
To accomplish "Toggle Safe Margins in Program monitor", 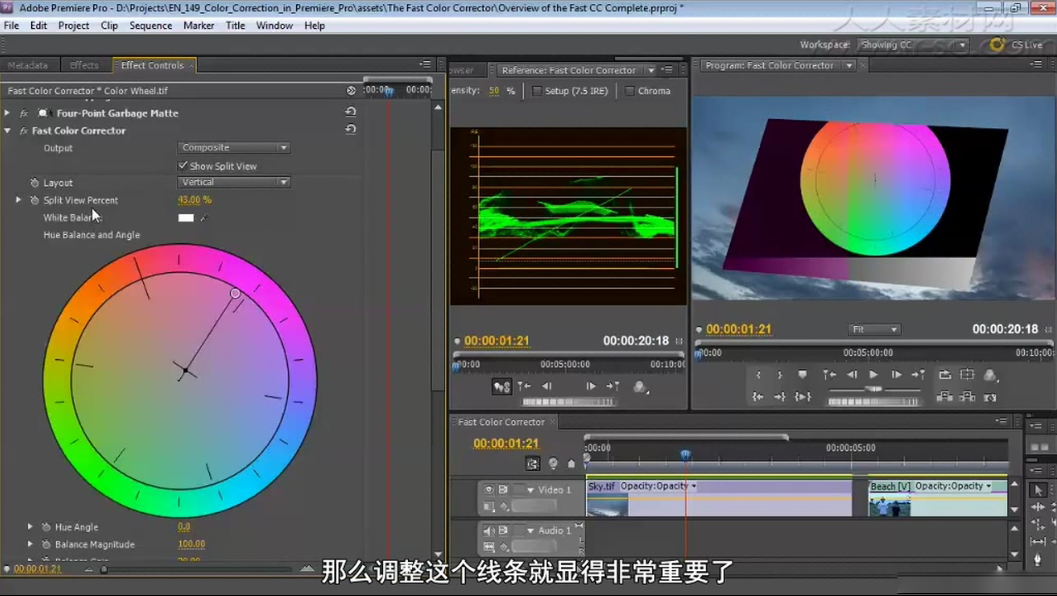I will [967, 375].
